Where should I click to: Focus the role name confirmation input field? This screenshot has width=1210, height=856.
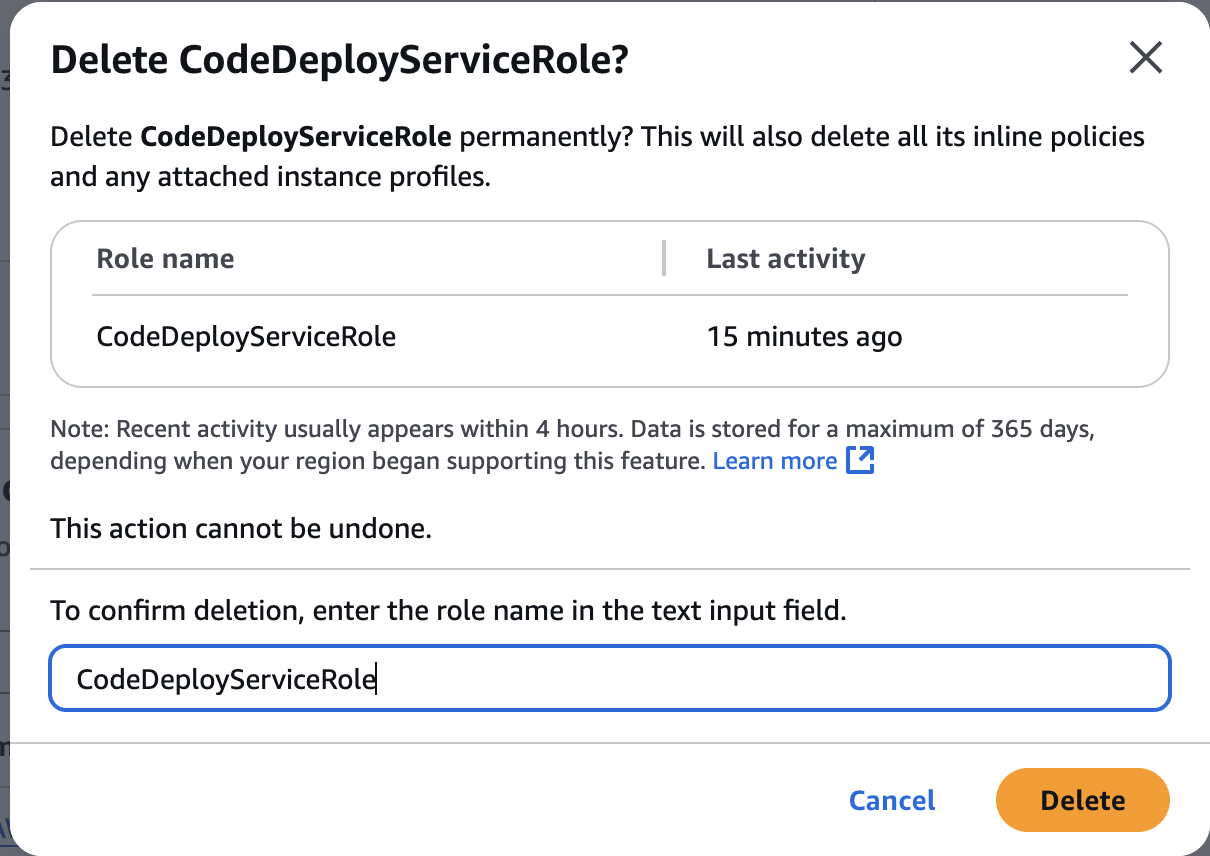point(610,679)
